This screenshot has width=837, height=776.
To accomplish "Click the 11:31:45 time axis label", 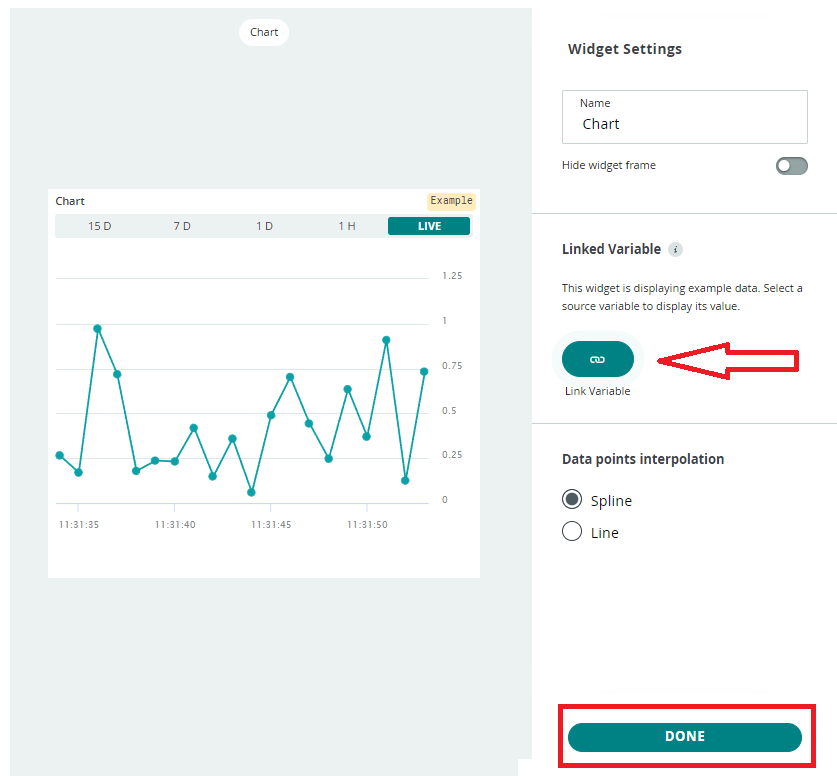I will (x=271, y=525).
